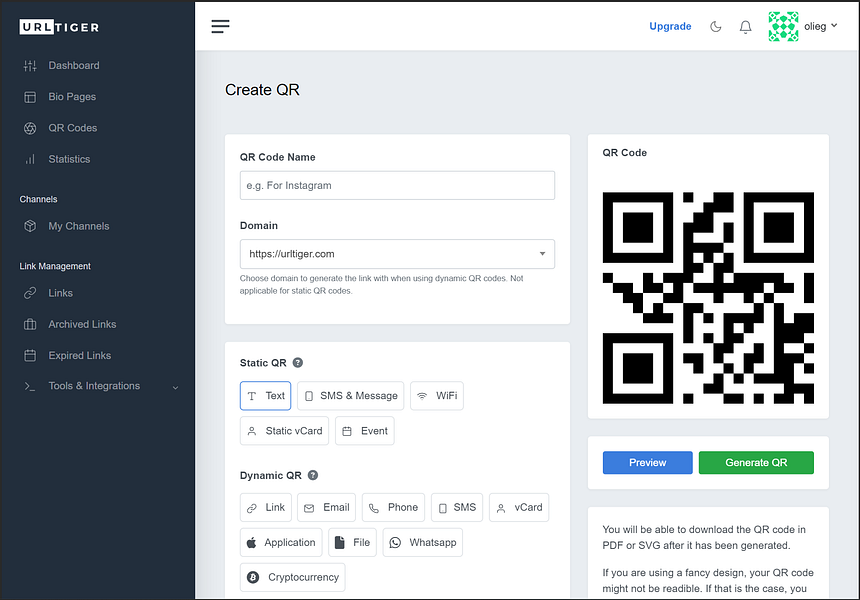Open Archived Links

click(82, 324)
